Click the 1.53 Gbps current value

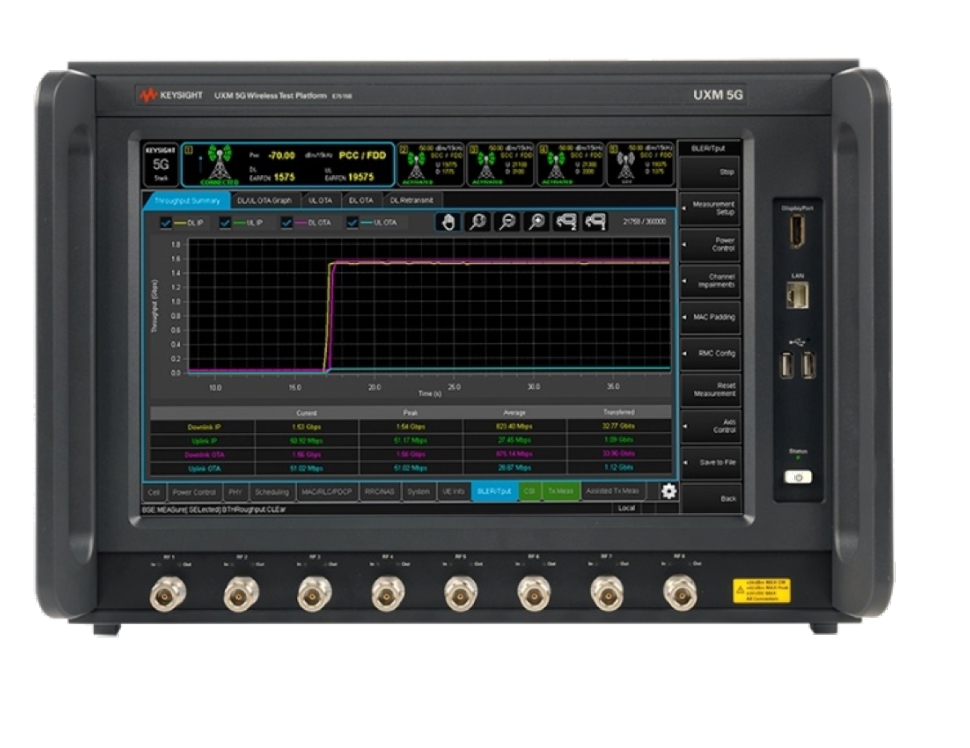pyautogui.click(x=306, y=427)
